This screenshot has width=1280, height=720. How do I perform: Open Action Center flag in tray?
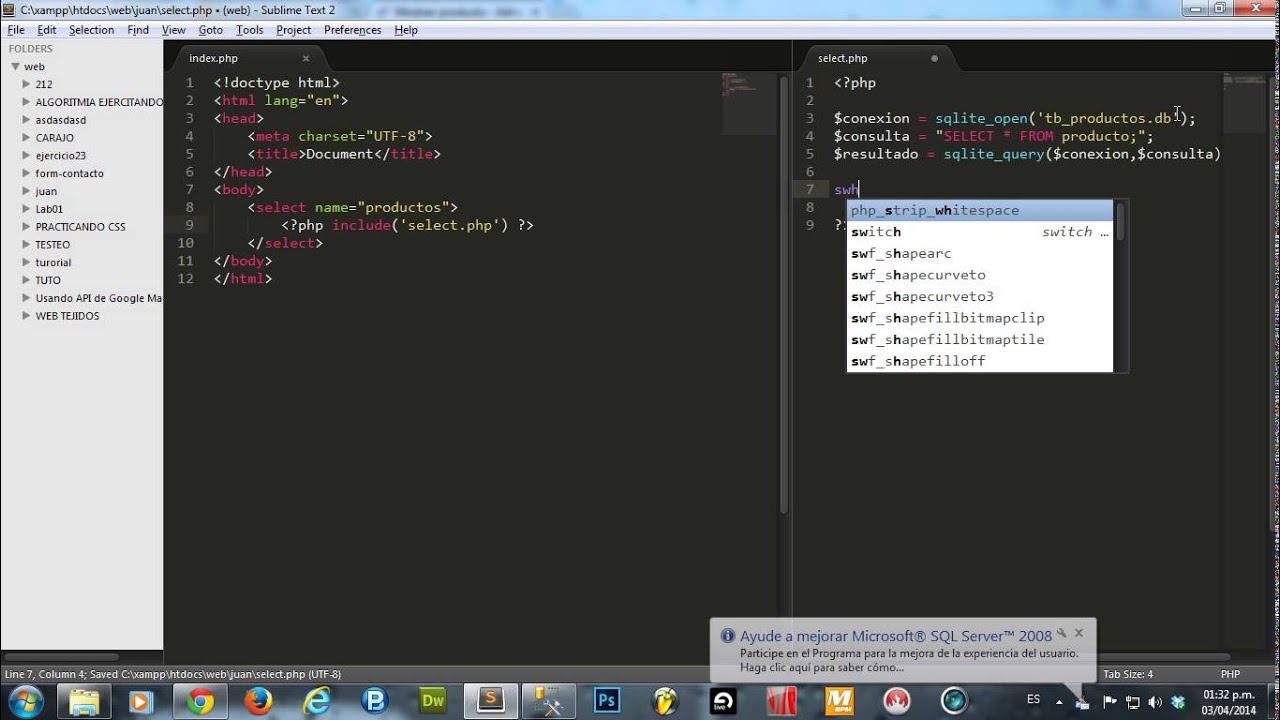1110,701
